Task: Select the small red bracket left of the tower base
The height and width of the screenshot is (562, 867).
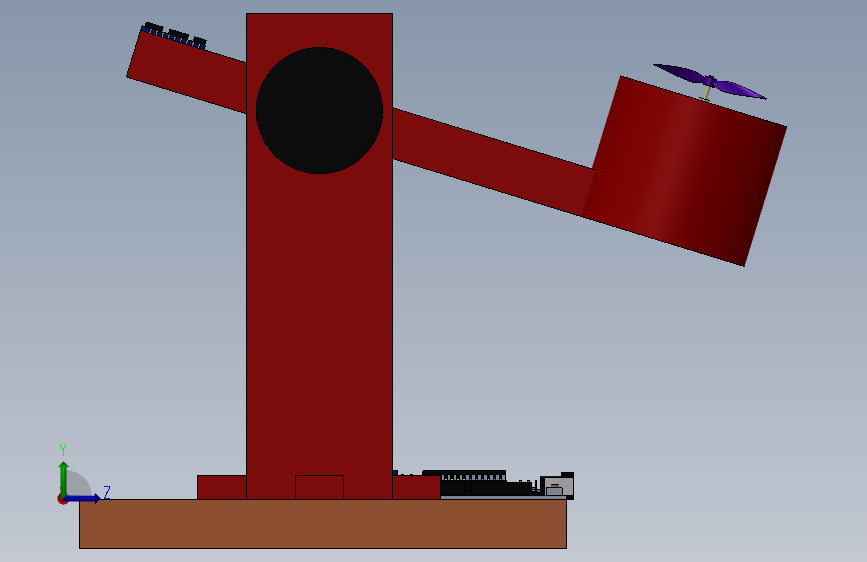Action: click(x=222, y=487)
